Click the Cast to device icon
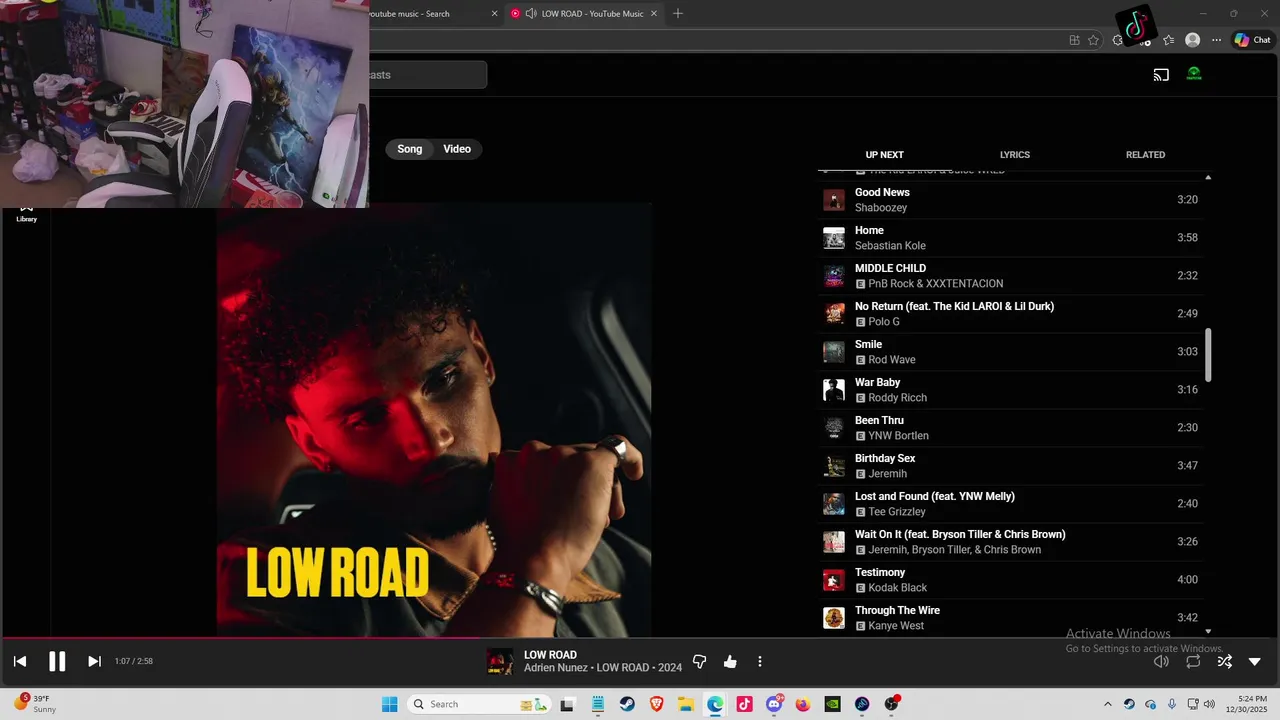This screenshot has width=1280, height=720. (1161, 74)
